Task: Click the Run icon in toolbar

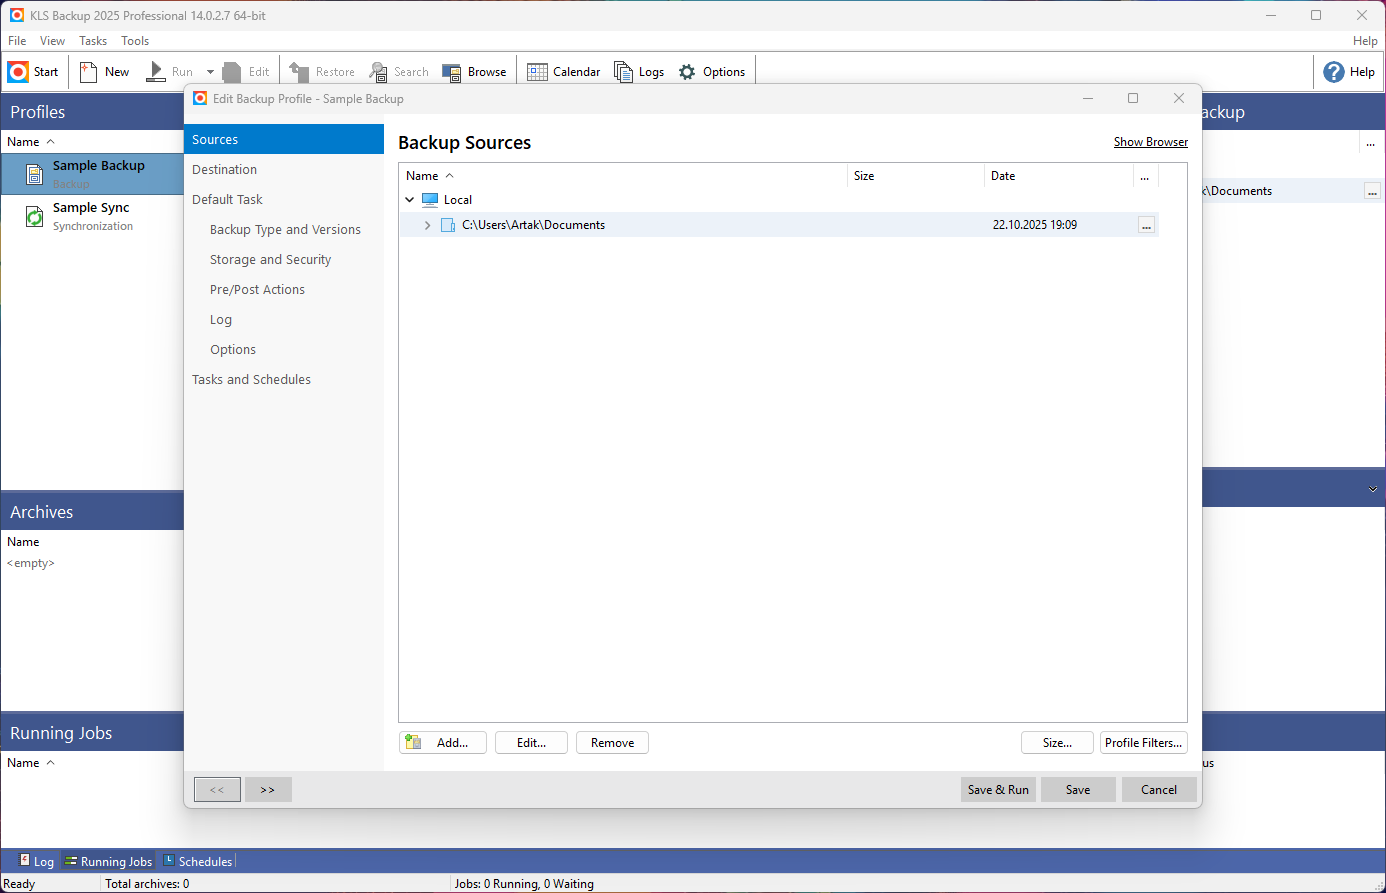Action: click(156, 72)
